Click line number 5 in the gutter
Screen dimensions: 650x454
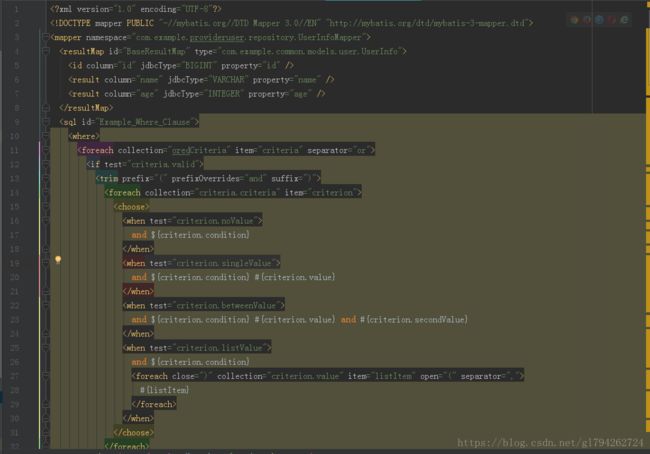coord(17,66)
